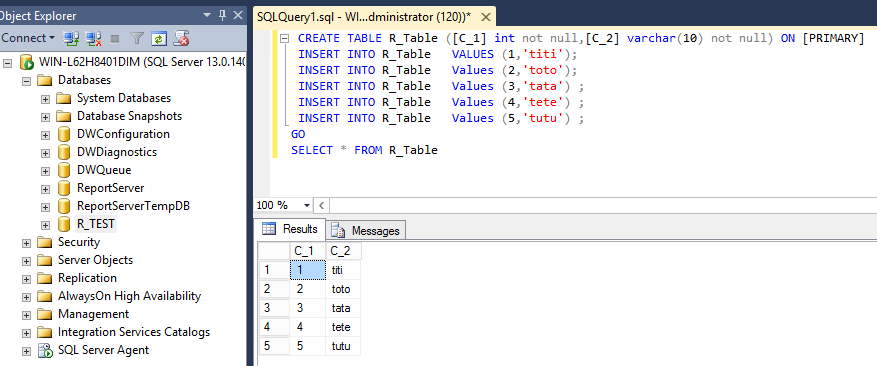Viewport: 877px width, 366px height.
Task: Collapse the CREATE TABLE code block
Action: [x=284, y=39]
